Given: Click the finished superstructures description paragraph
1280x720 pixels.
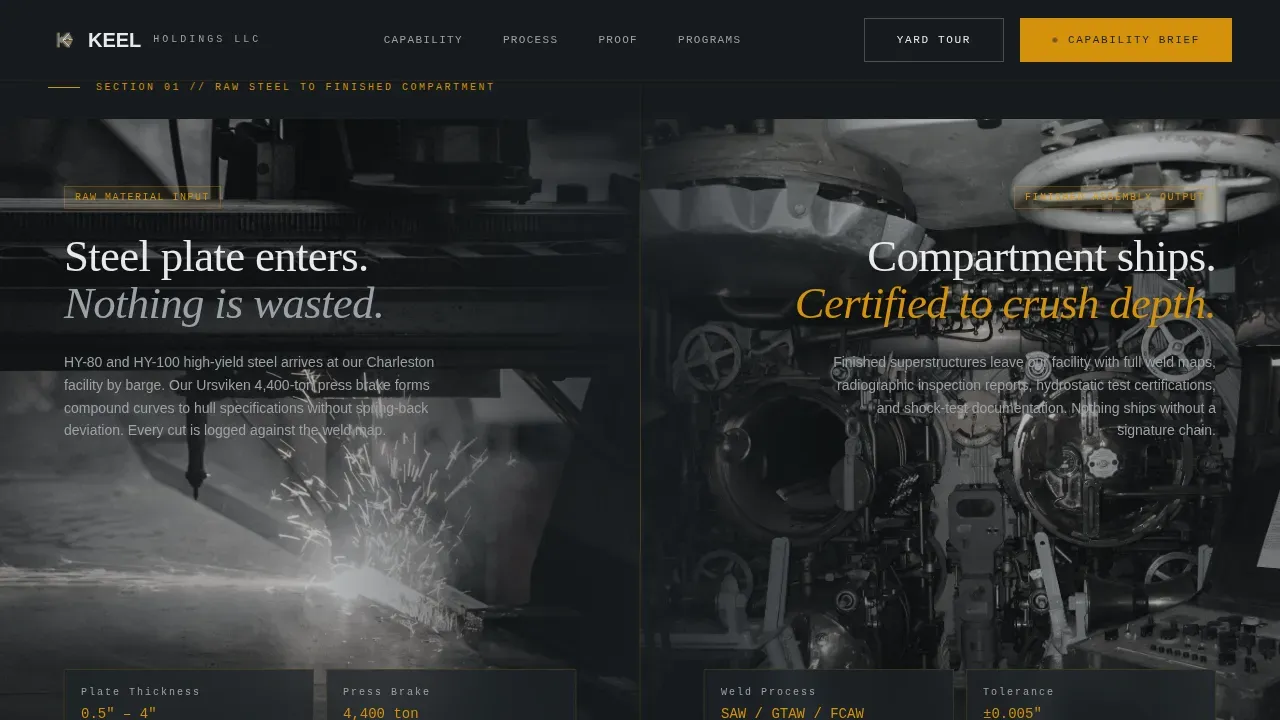Looking at the screenshot, I should coord(1024,396).
